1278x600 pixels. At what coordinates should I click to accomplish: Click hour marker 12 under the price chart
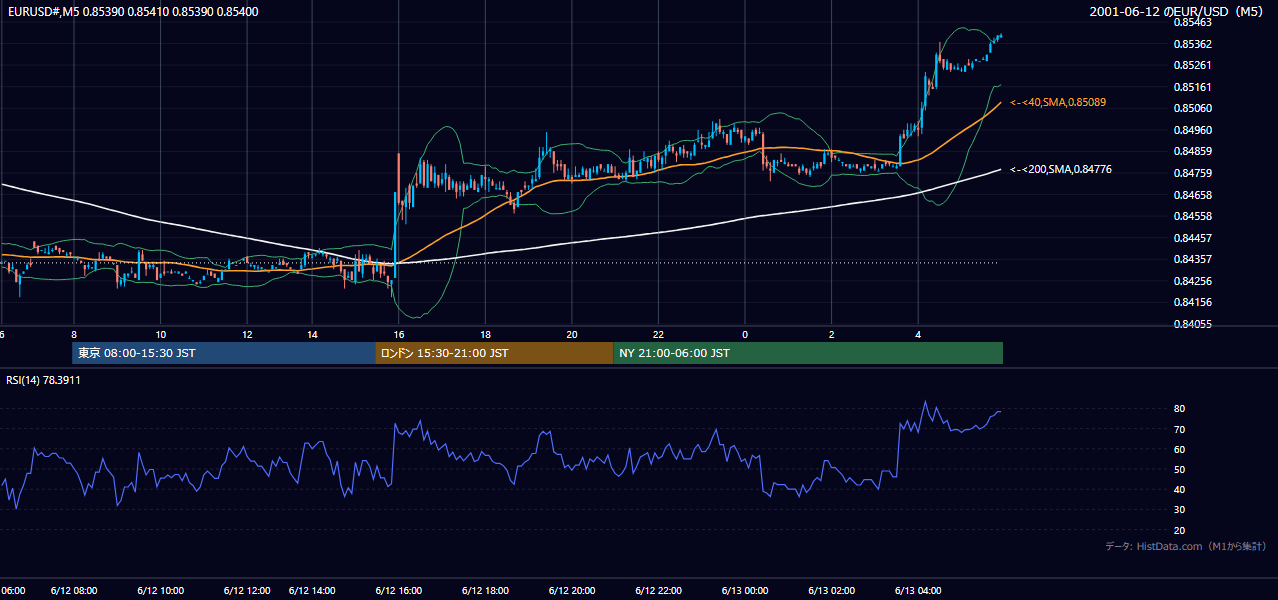(x=247, y=334)
